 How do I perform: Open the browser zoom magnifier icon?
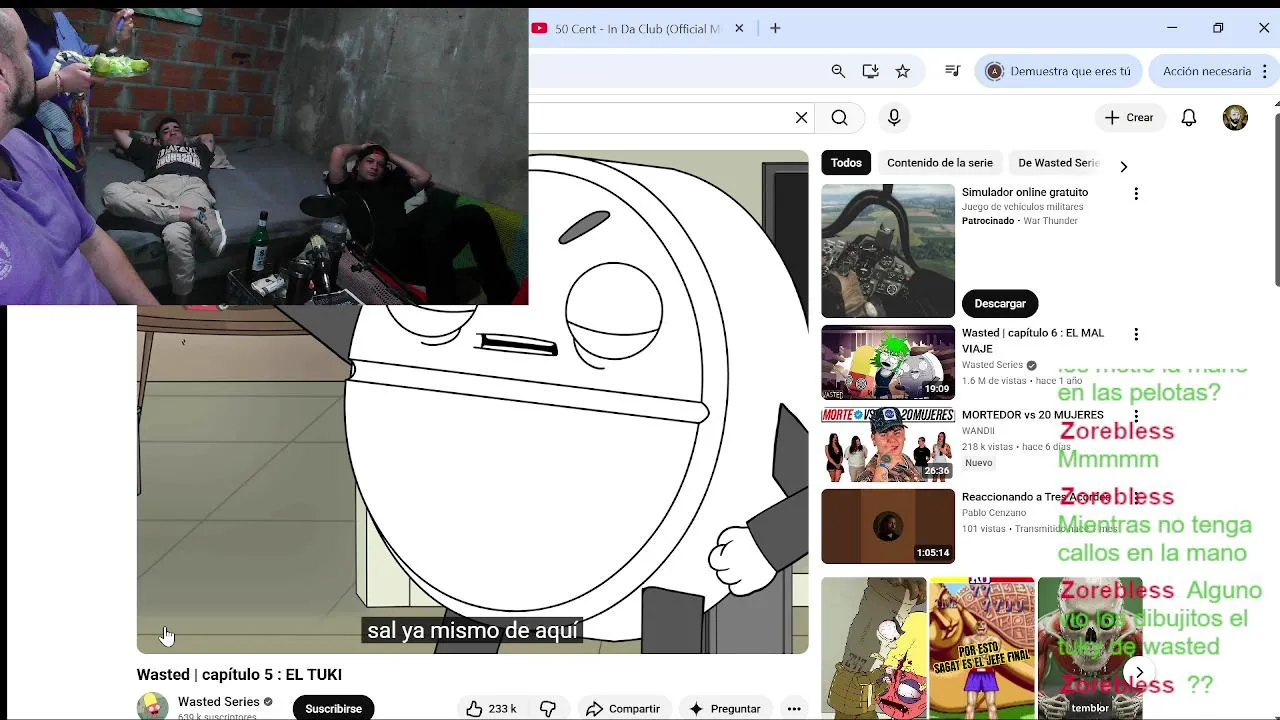pyautogui.click(x=838, y=71)
